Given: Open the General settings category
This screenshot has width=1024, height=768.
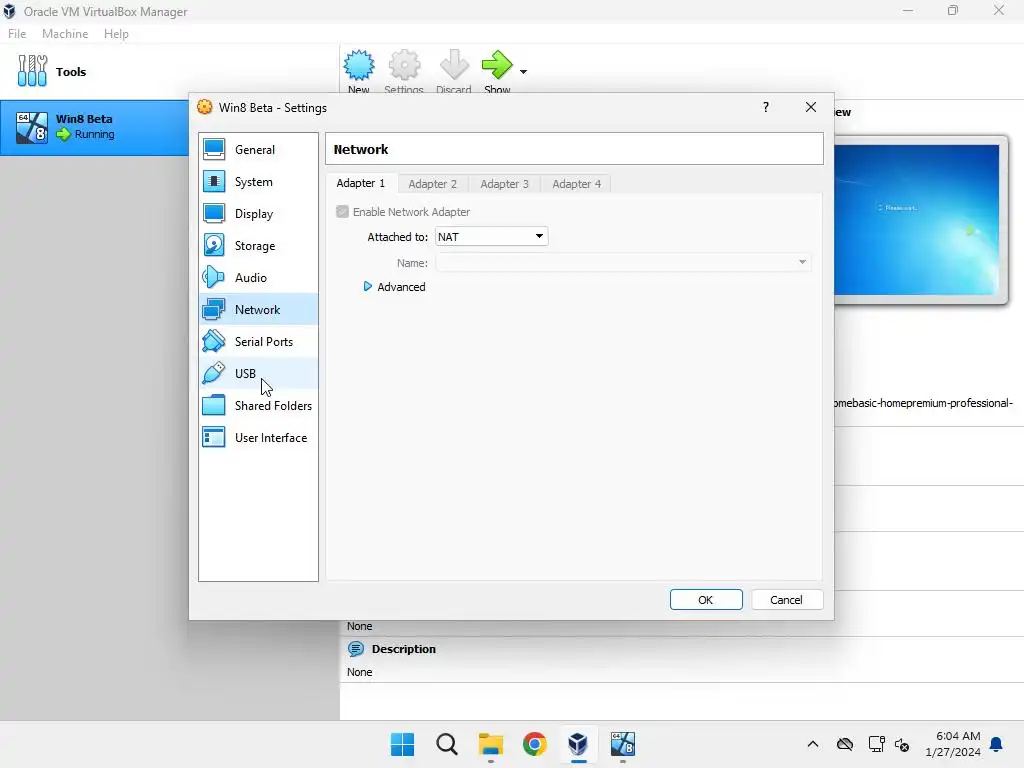Looking at the screenshot, I should click(258, 150).
